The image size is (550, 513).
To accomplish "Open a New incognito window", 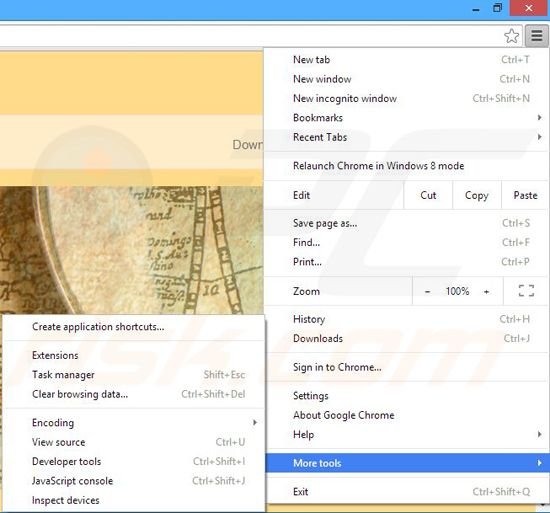I will (406, 98).
